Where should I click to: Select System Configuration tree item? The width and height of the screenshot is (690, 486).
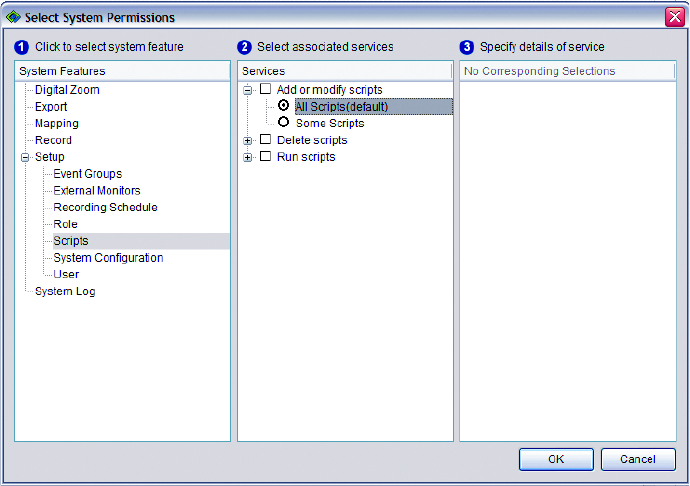(x=108, y=258)
